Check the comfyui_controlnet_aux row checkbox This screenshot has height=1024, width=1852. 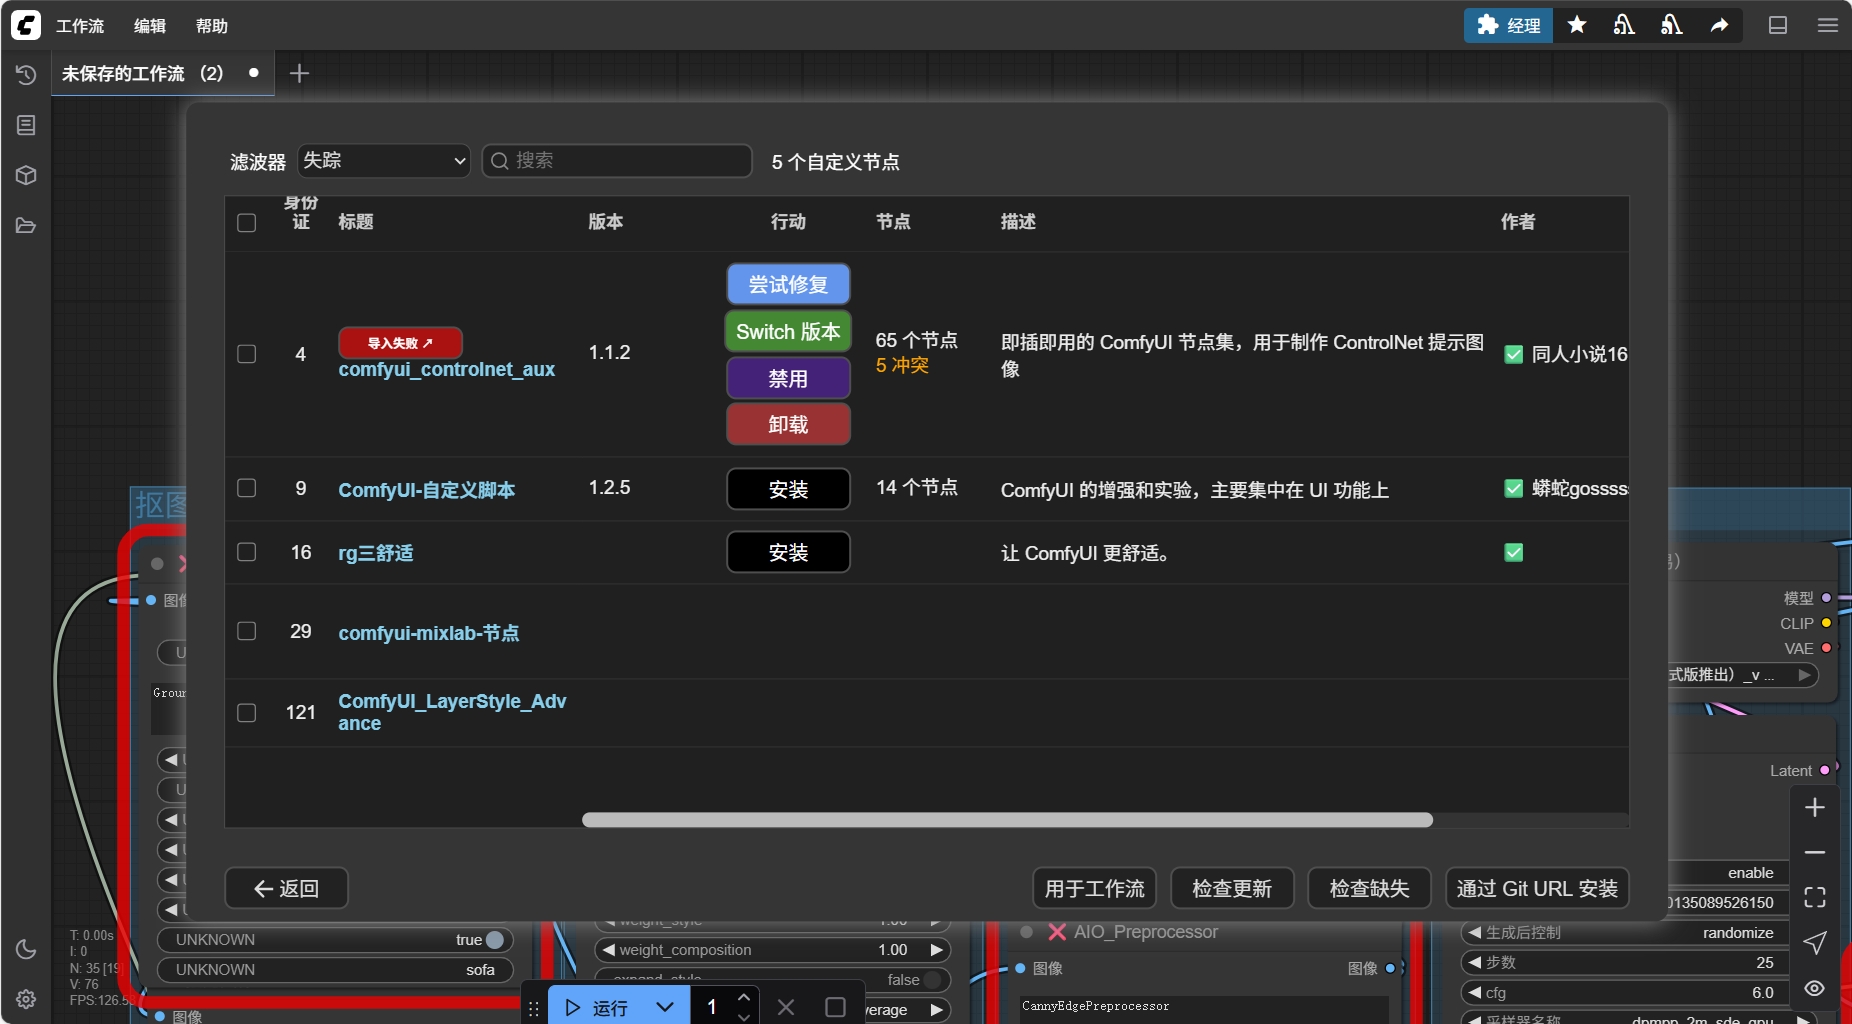pyautogui.click(x=247, y=354)
